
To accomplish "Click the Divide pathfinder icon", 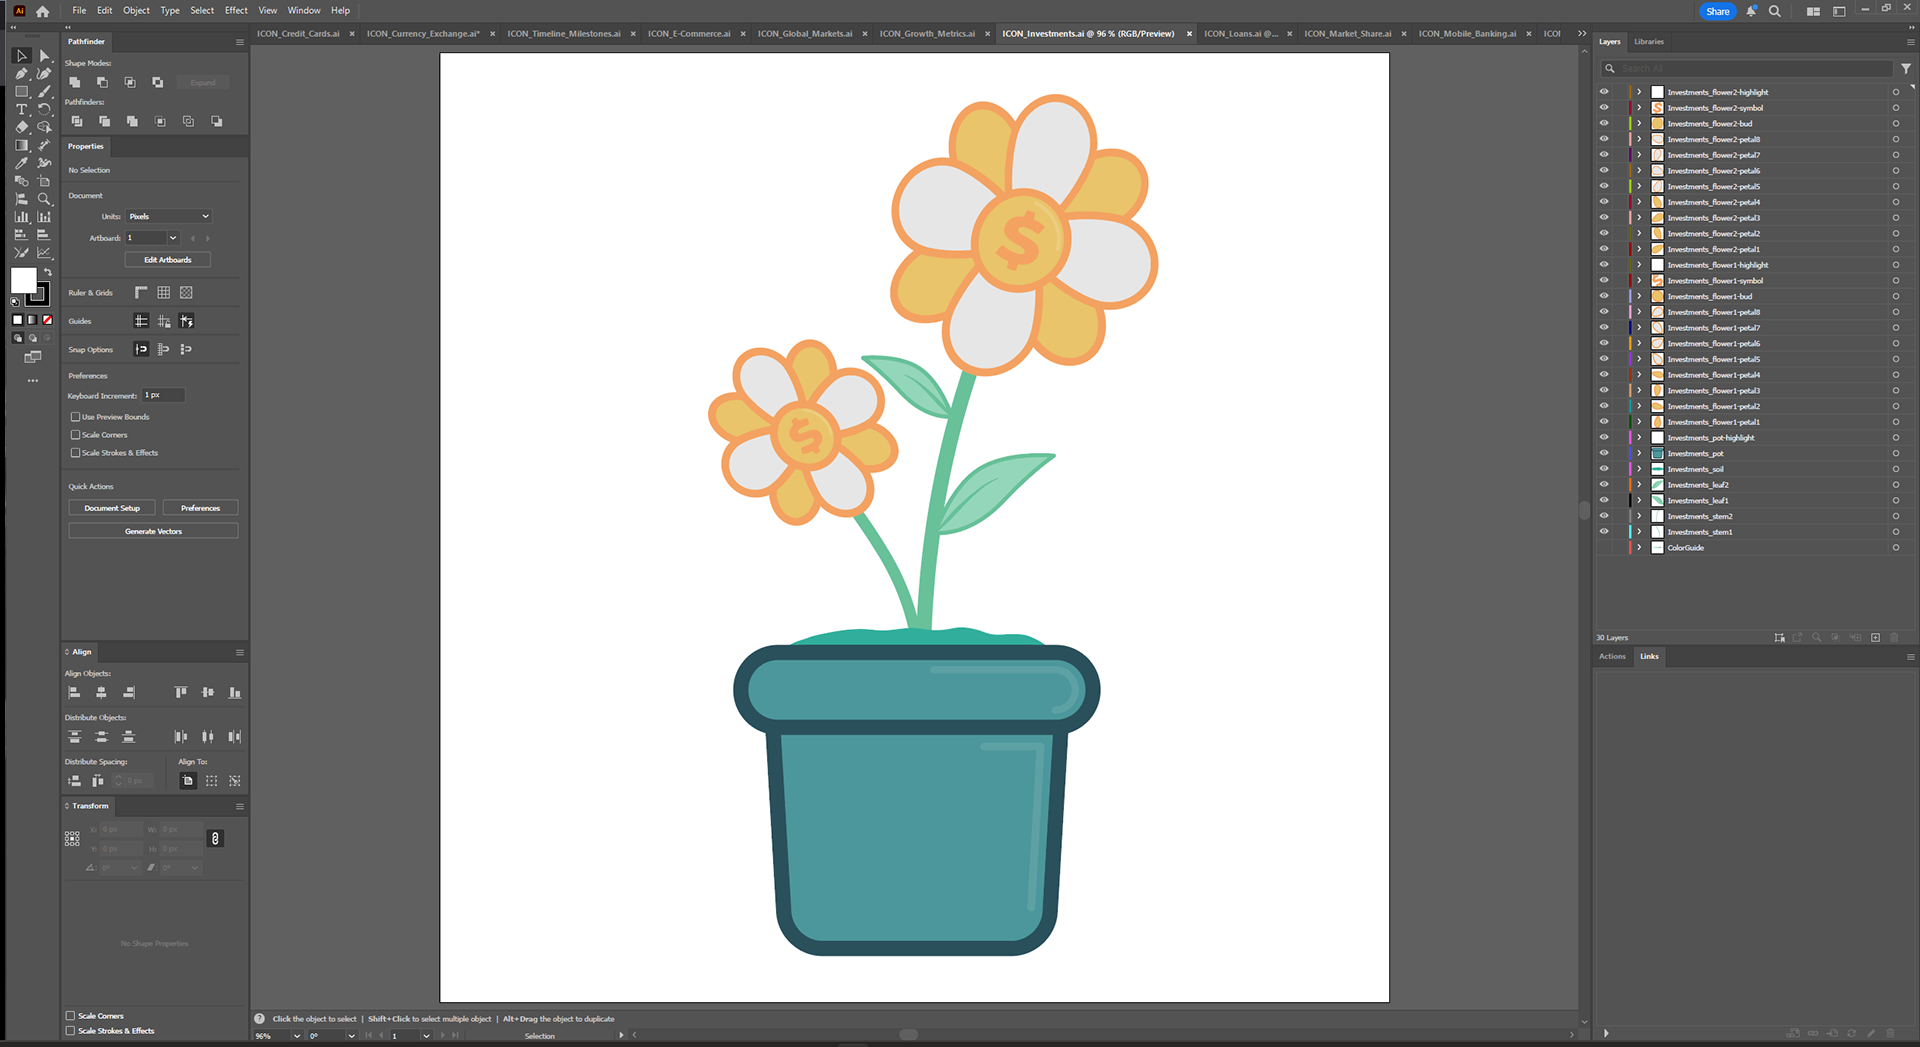I will pyautogui.click(x=76, y=121).
